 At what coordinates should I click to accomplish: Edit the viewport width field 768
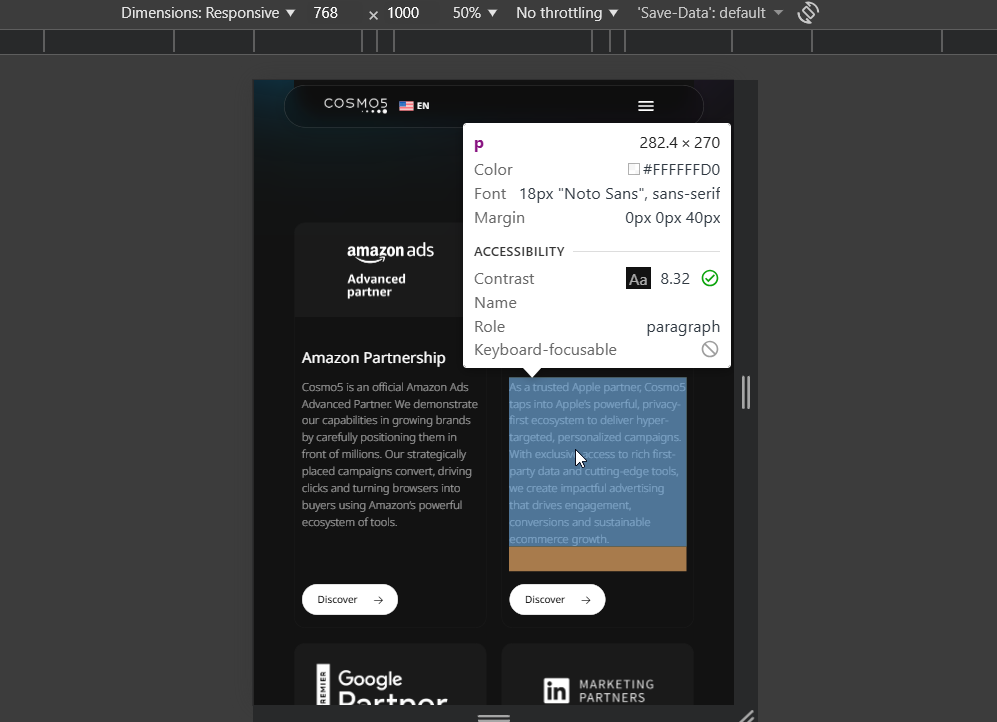pos(326,13)
